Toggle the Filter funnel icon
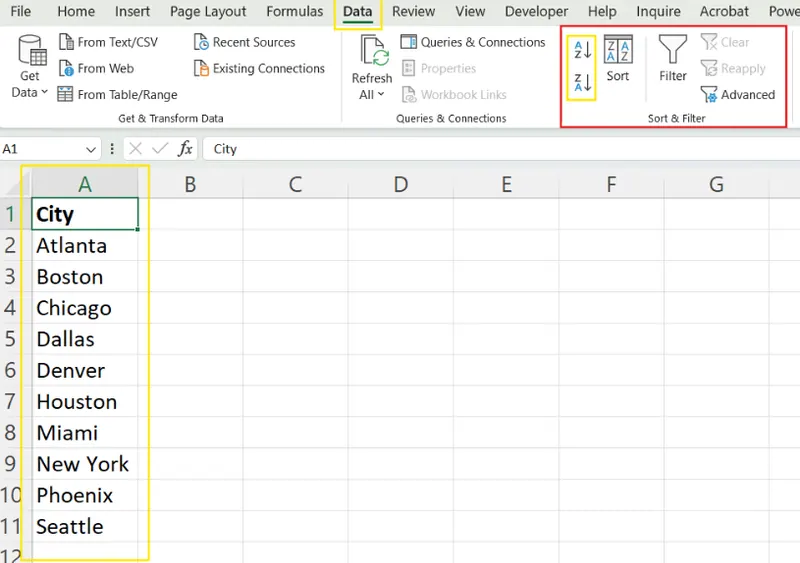800x563 pixels. point(673,58)
